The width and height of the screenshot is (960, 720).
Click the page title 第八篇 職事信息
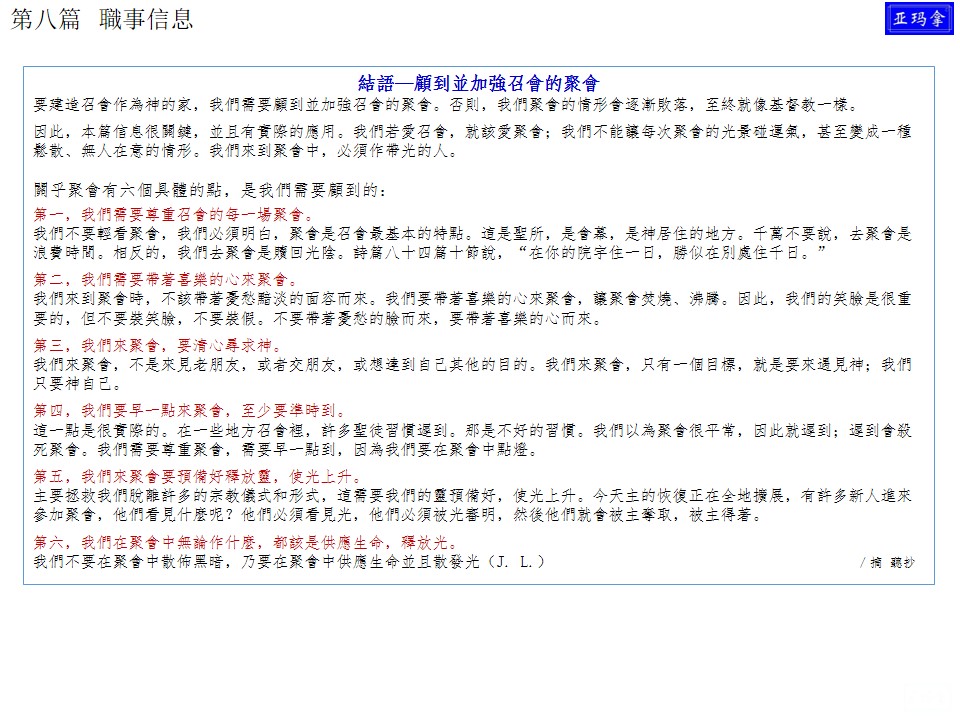pos(101,19)
